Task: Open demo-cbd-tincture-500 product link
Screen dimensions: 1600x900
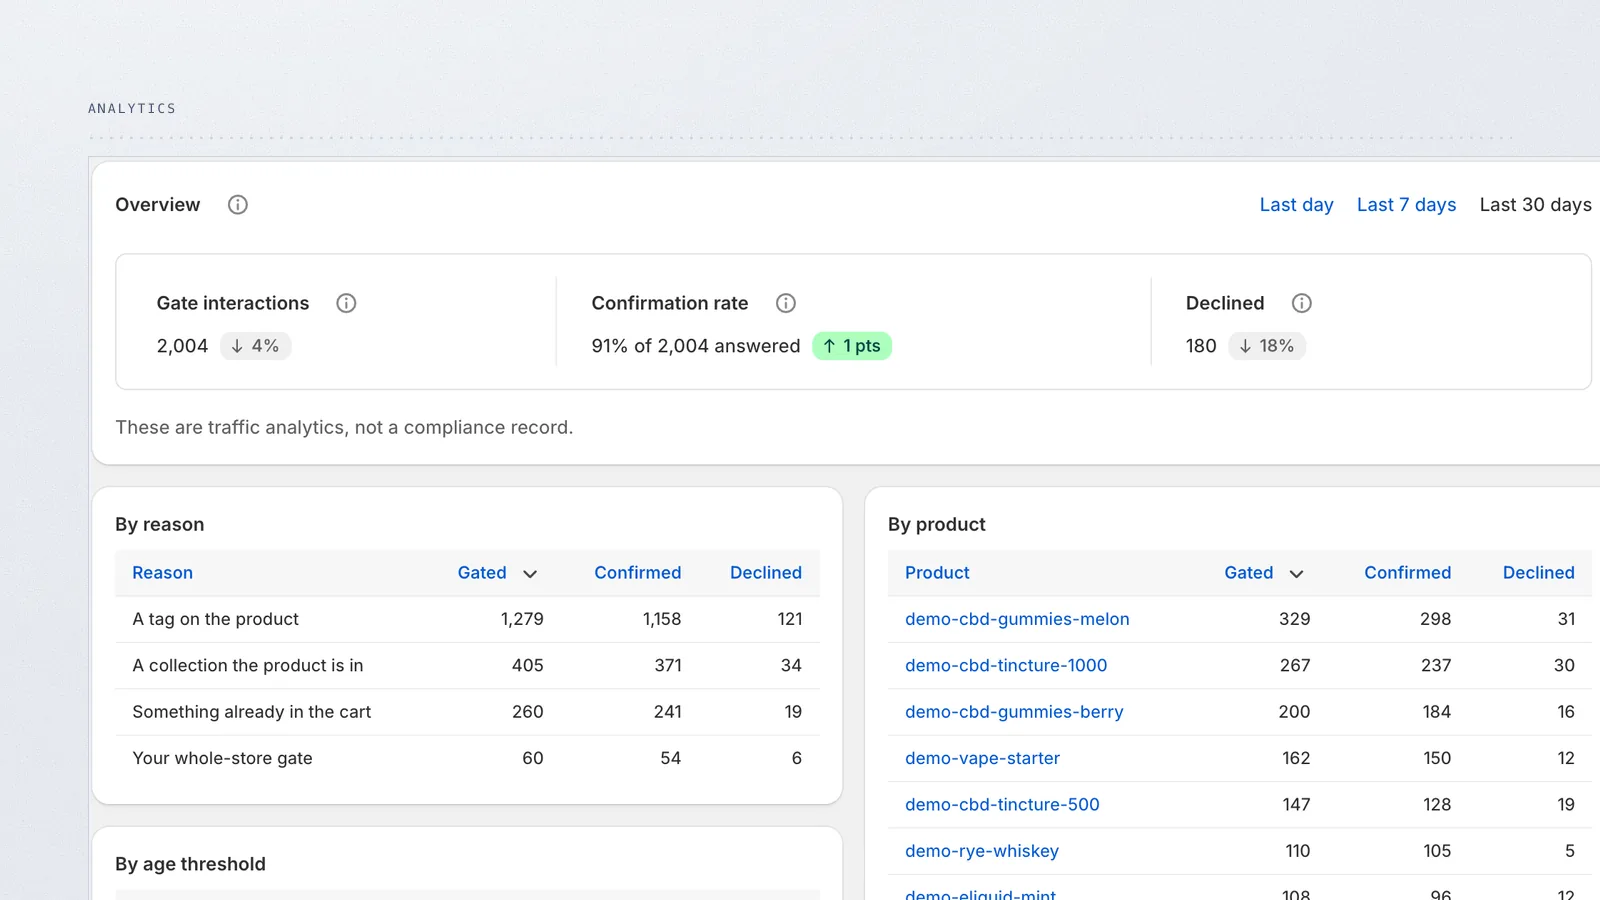Action: [1002, 804]
